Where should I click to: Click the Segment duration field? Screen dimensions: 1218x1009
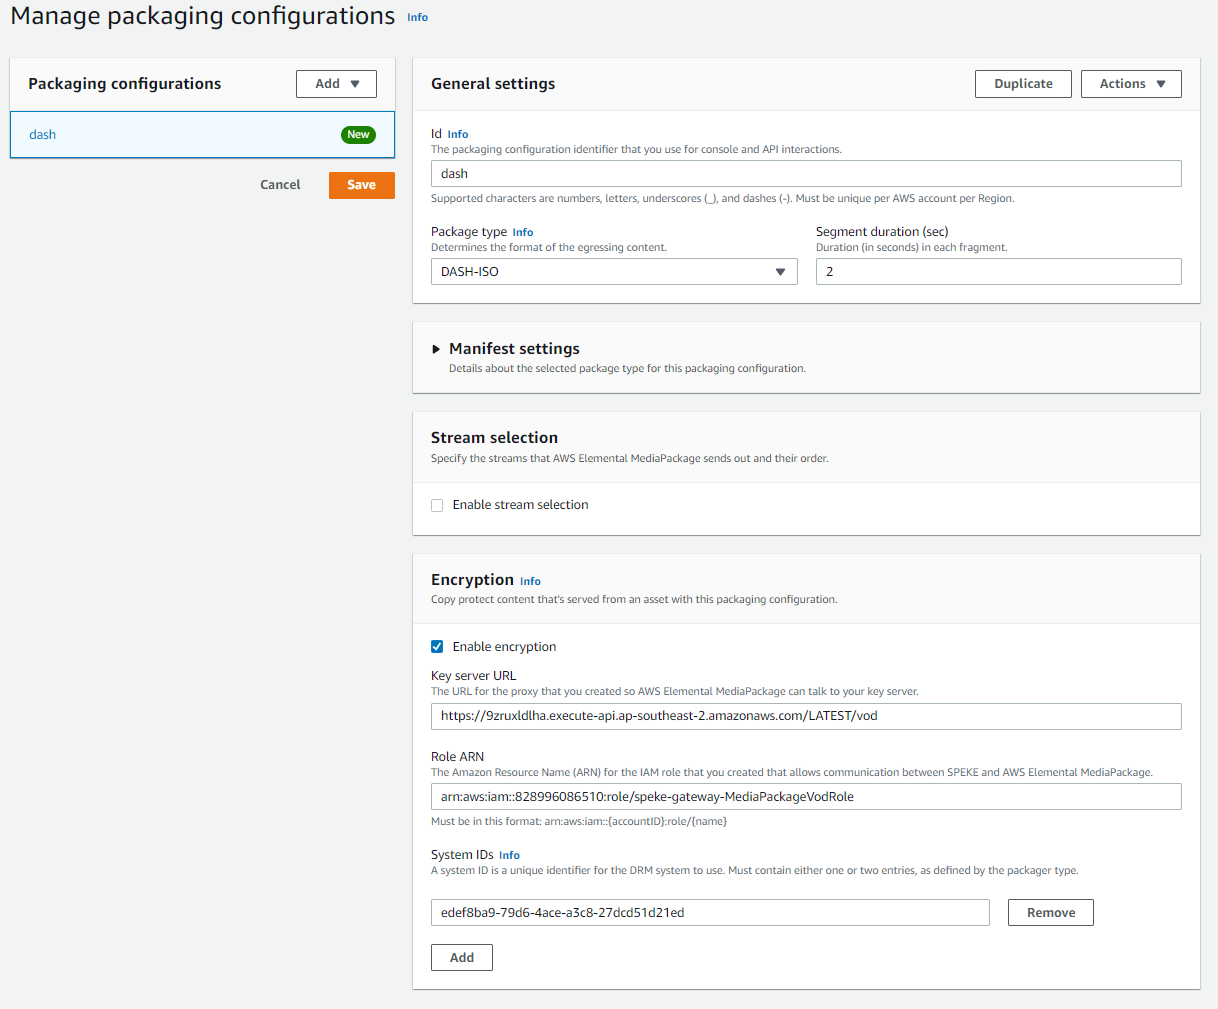pyautogui.click(x=997, y=271)
